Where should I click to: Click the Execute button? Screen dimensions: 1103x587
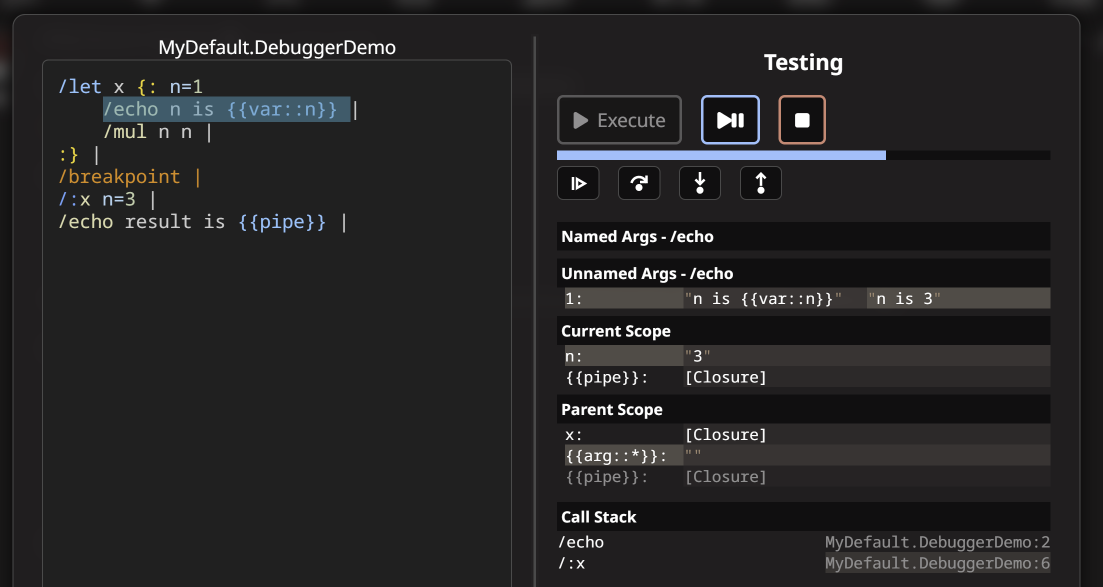coord(619,120)
